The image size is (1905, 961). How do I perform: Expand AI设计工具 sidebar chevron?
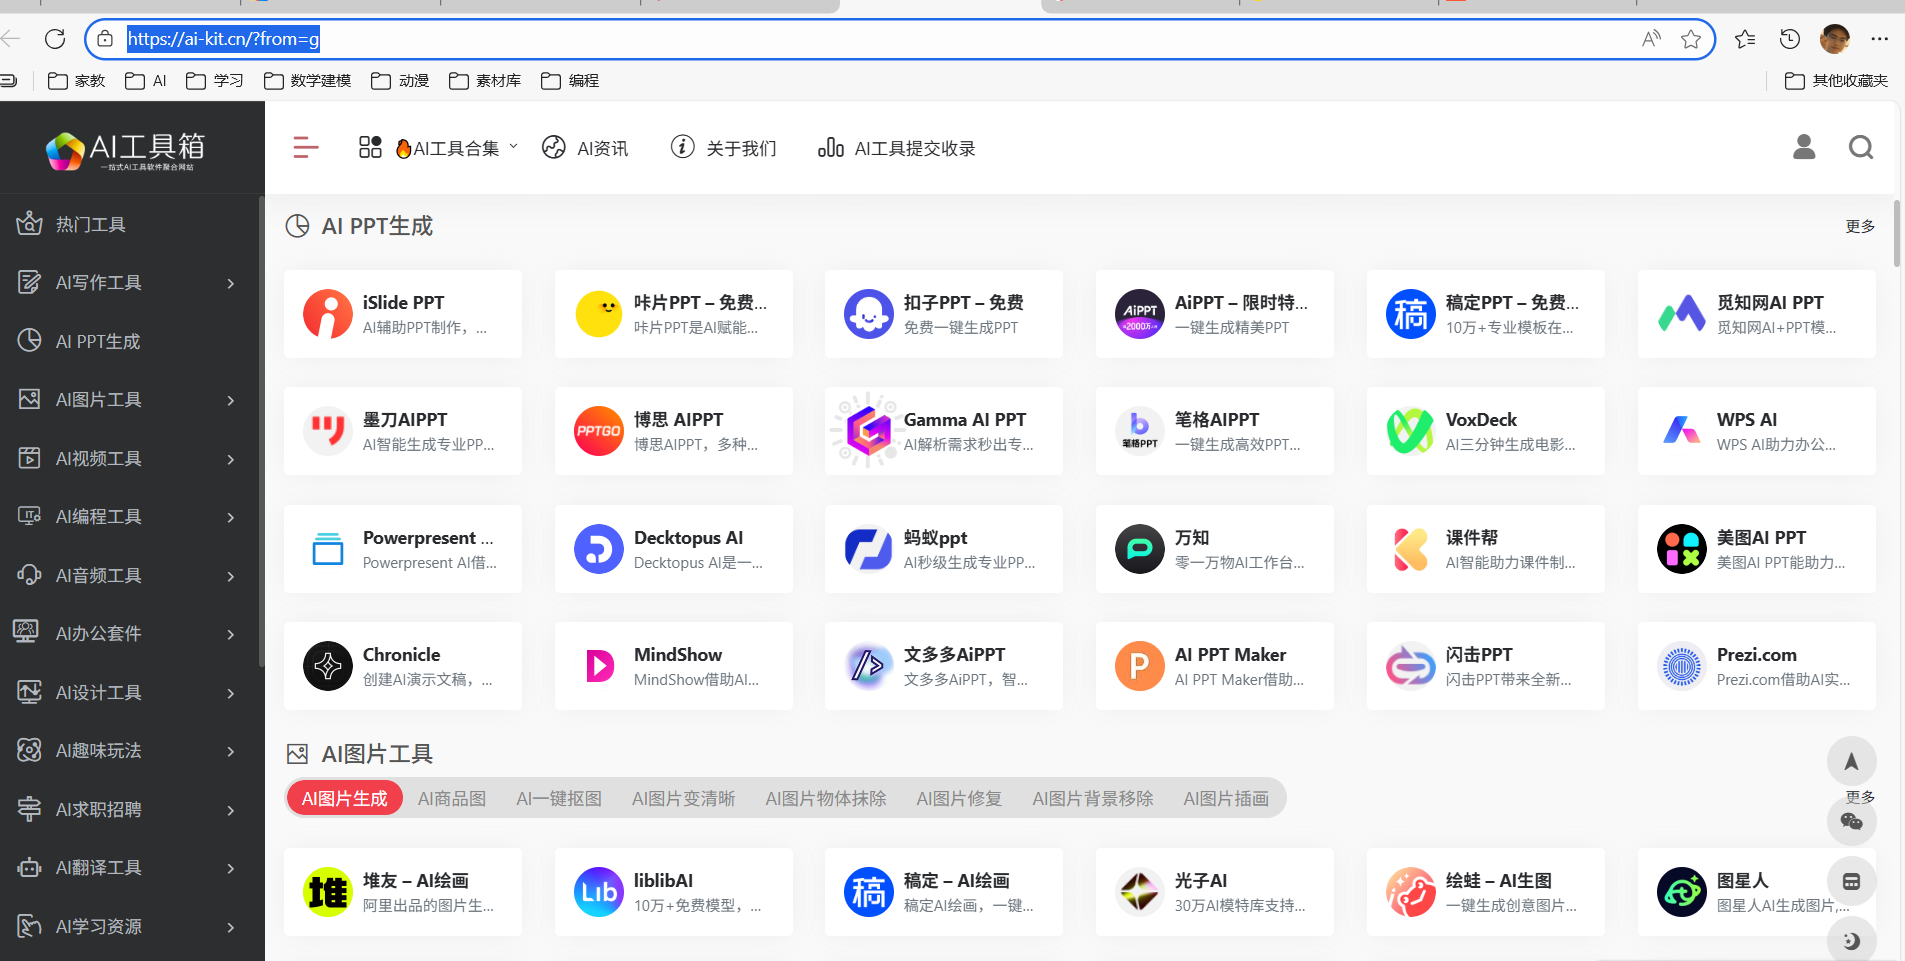[231, 693]
